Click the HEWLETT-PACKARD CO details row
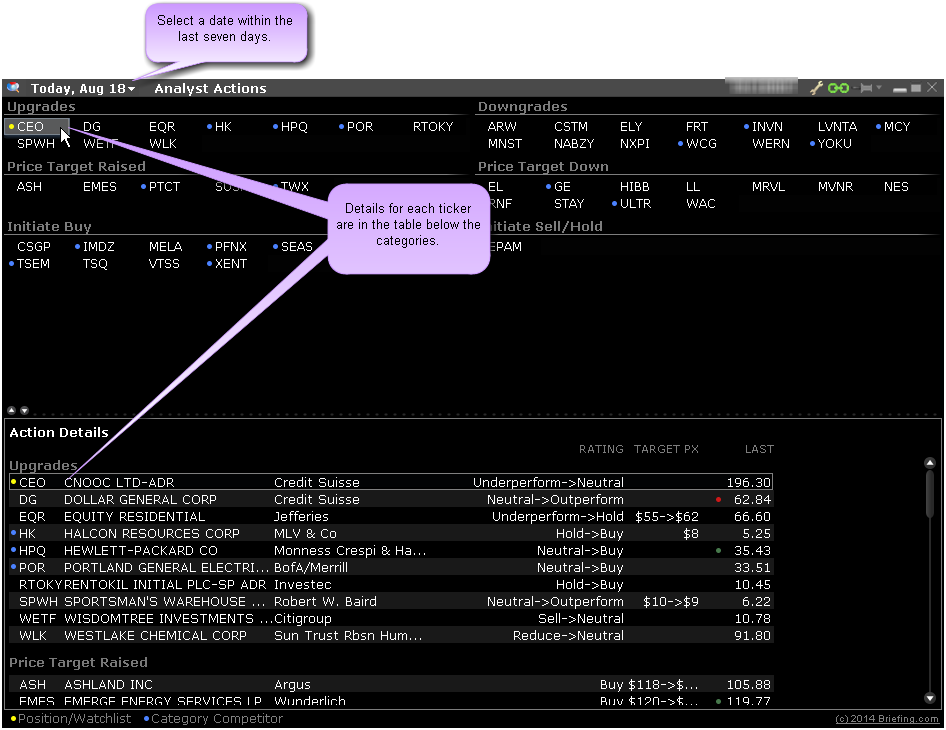946x730 pixels. coord(391,550)
